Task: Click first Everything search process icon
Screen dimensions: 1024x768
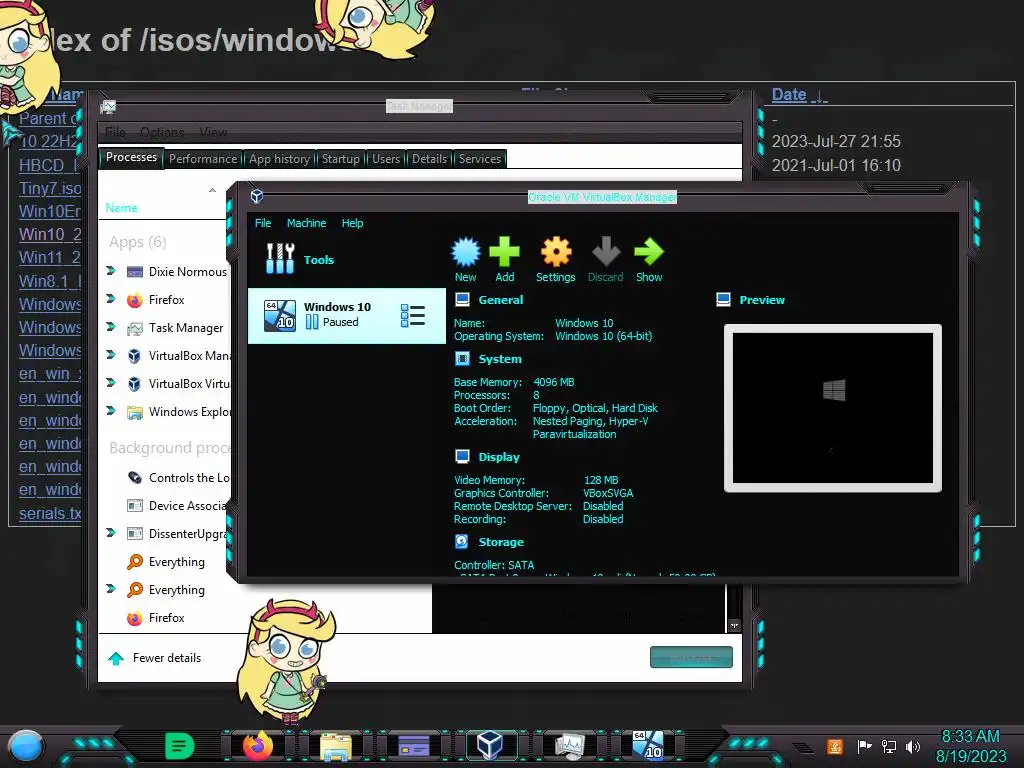Action: [x=135, y=562]
